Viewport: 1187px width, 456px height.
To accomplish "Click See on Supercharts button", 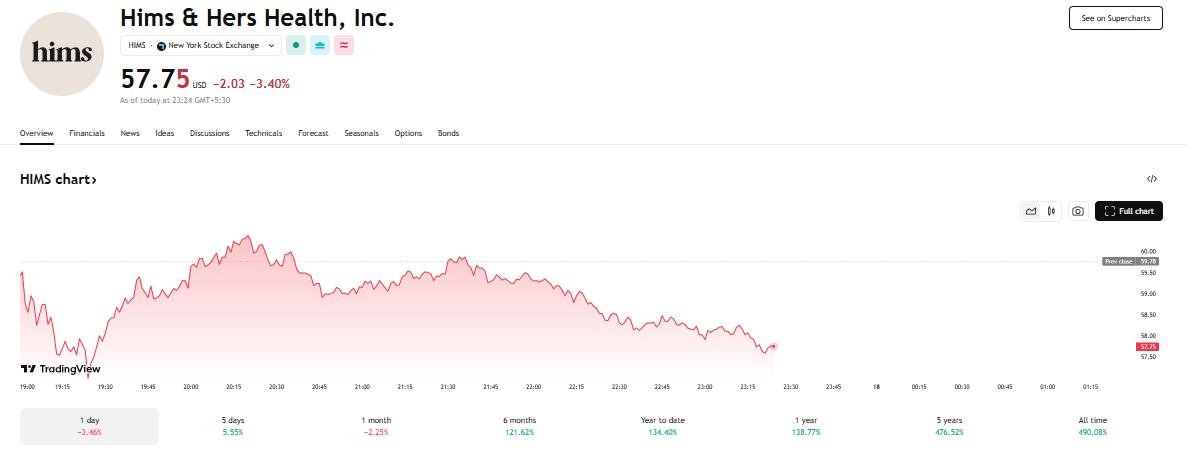I will (x=1116, y=17).
